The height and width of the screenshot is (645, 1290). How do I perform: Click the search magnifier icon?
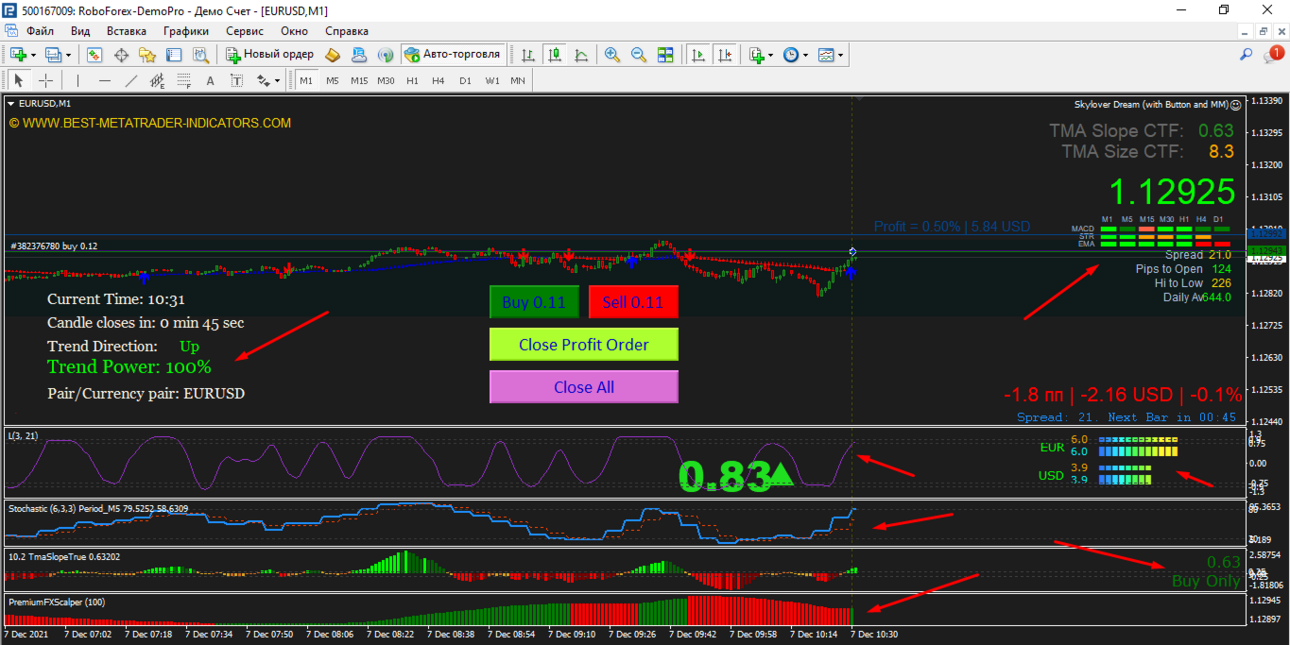click(x=1246, y=55)
